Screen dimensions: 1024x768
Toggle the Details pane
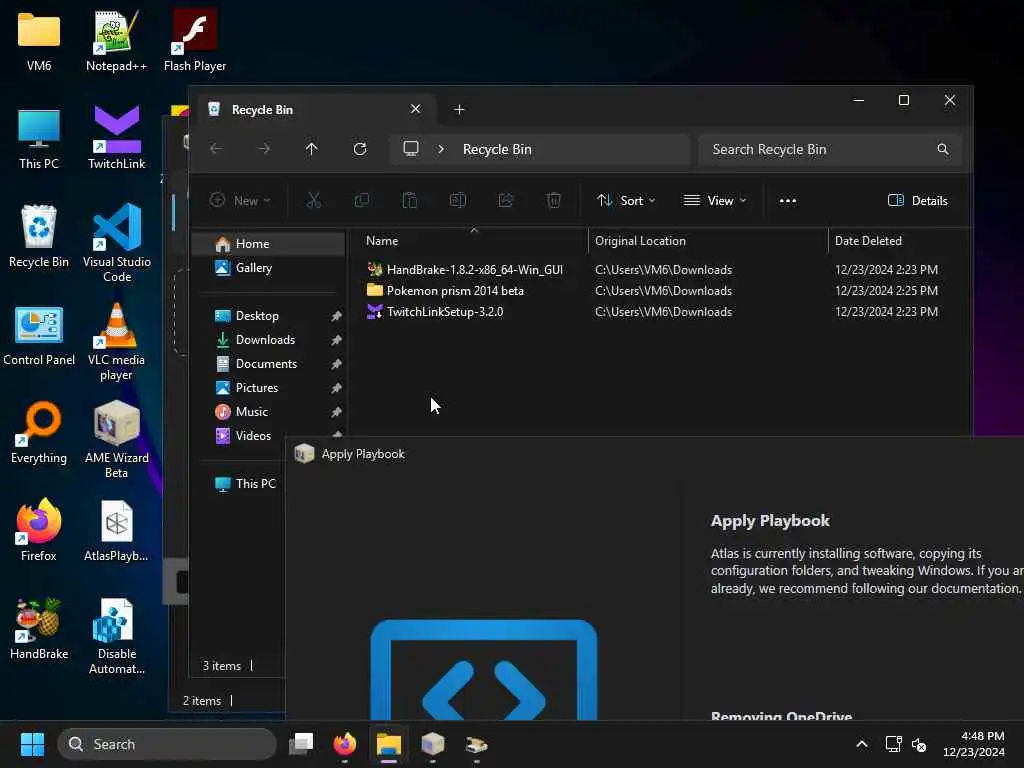(x=918, y=200)
